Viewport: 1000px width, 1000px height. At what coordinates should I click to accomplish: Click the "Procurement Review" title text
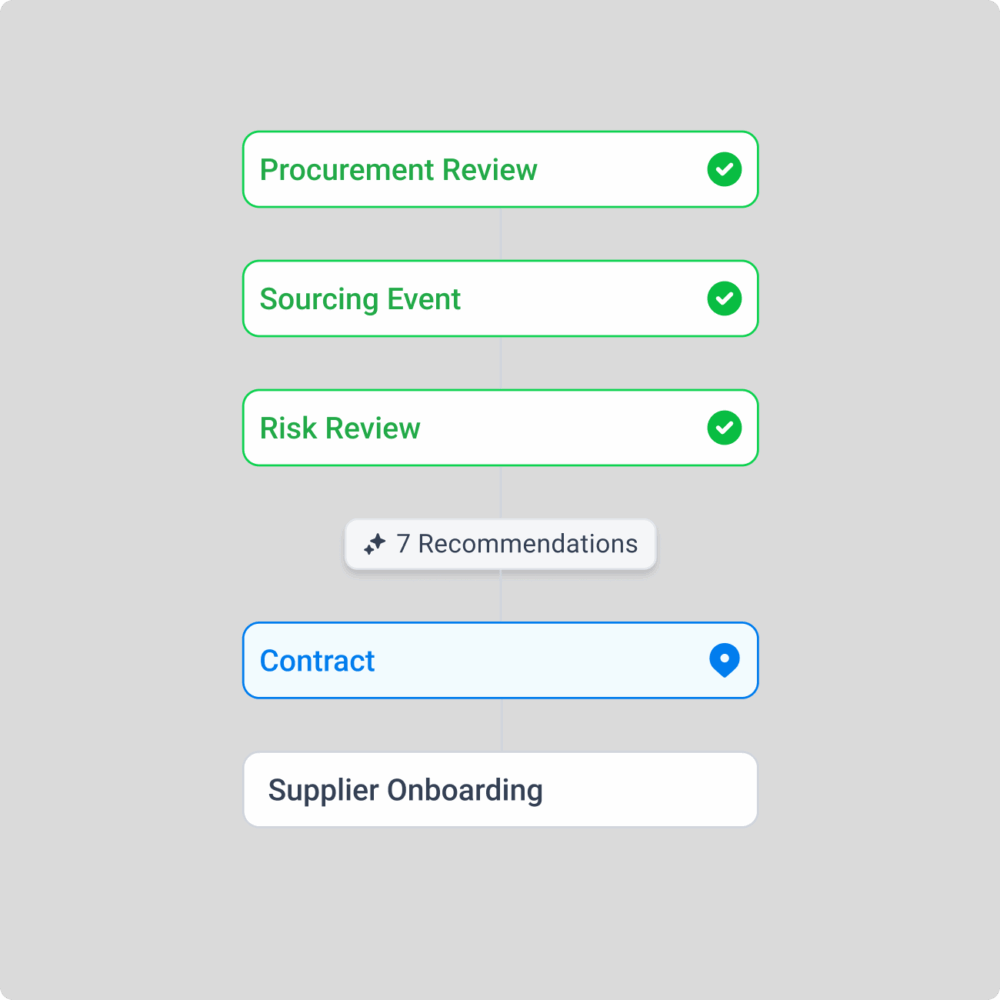tap(398, 170)
